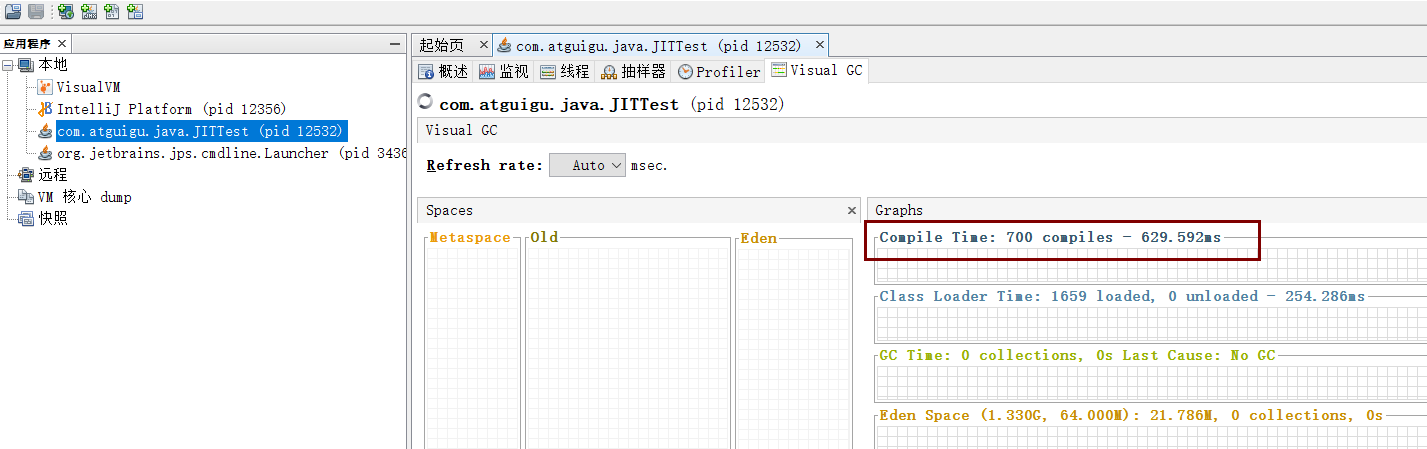This screenshot has width=1427, height=449.
Task: Click the Eden Space graph label
Action: point(1131,415)
